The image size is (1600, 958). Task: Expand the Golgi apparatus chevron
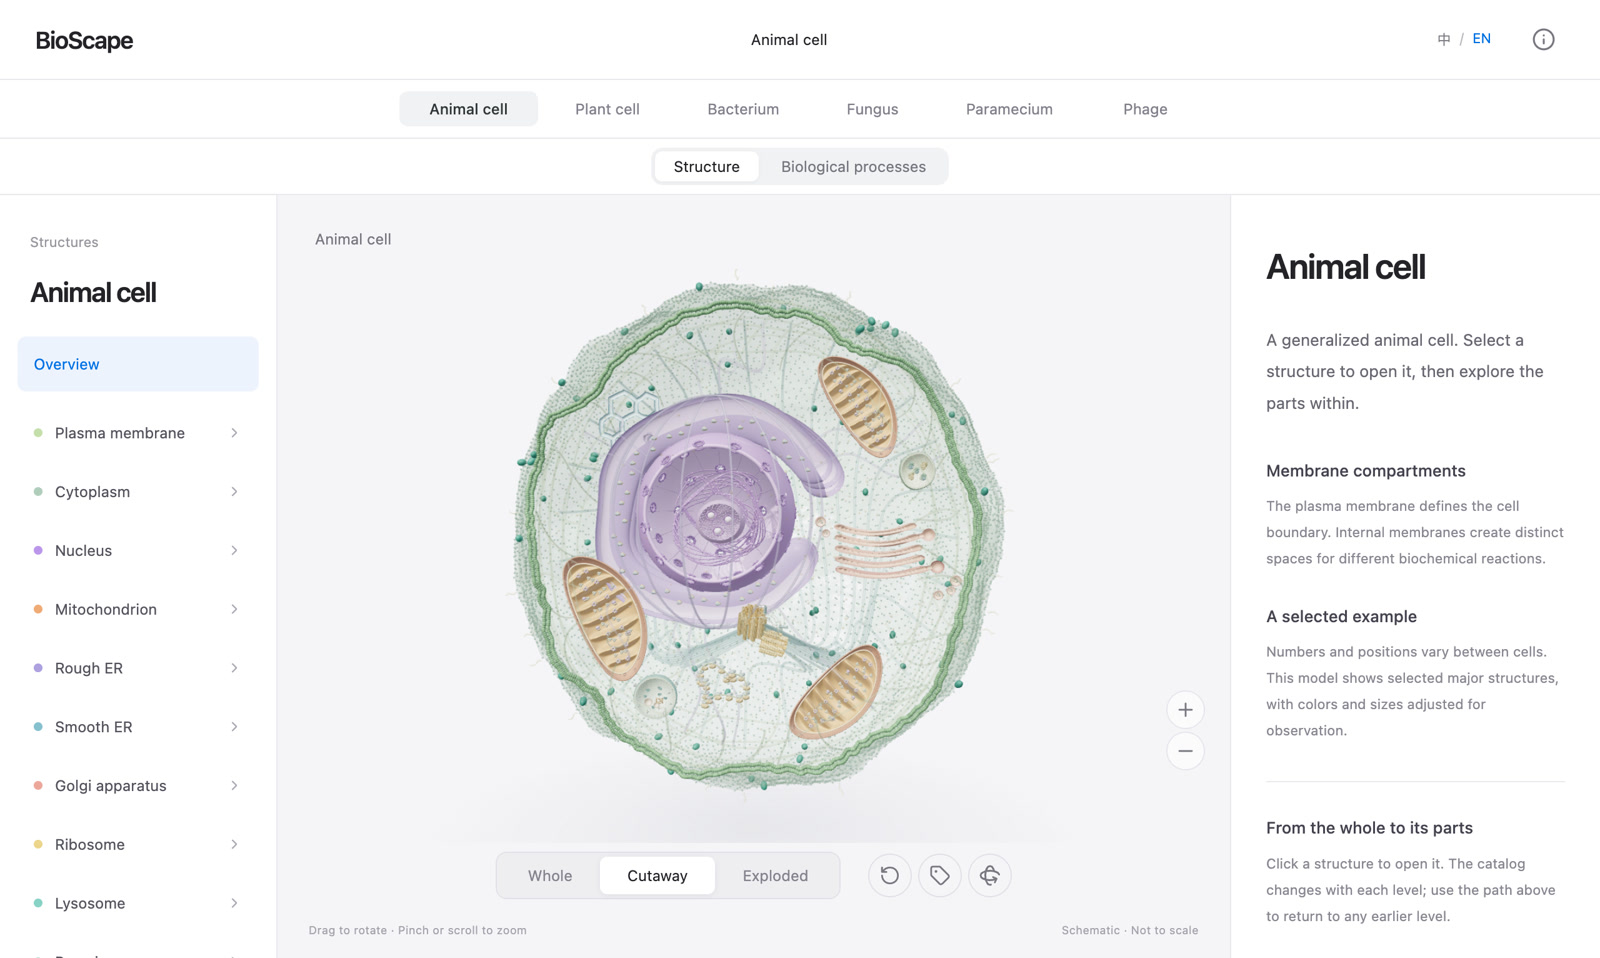click(x=234, y=786)
